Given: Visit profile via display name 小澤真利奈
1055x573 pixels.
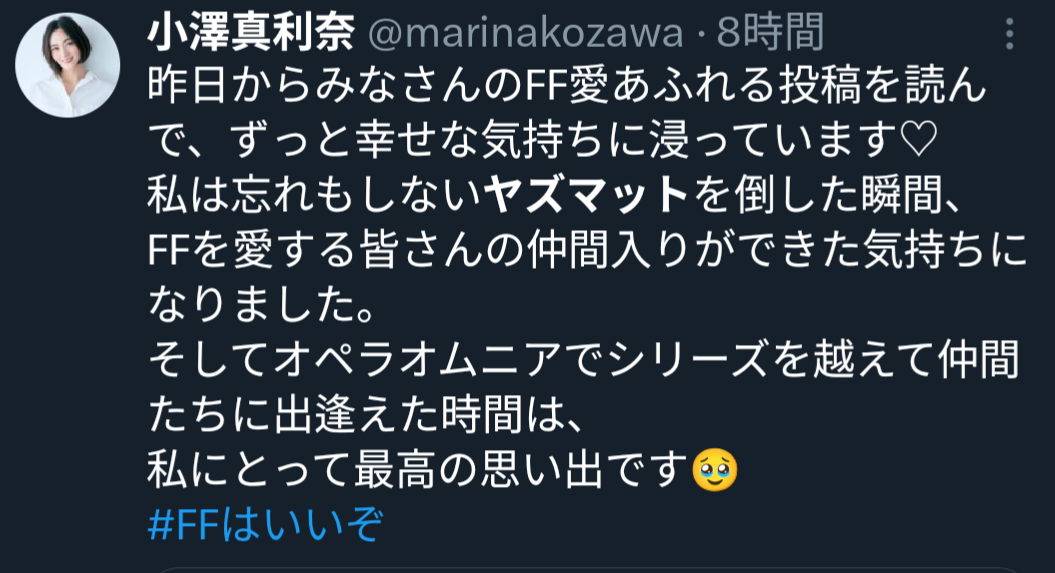Looking at the screenshot, I should pos(251,33).
